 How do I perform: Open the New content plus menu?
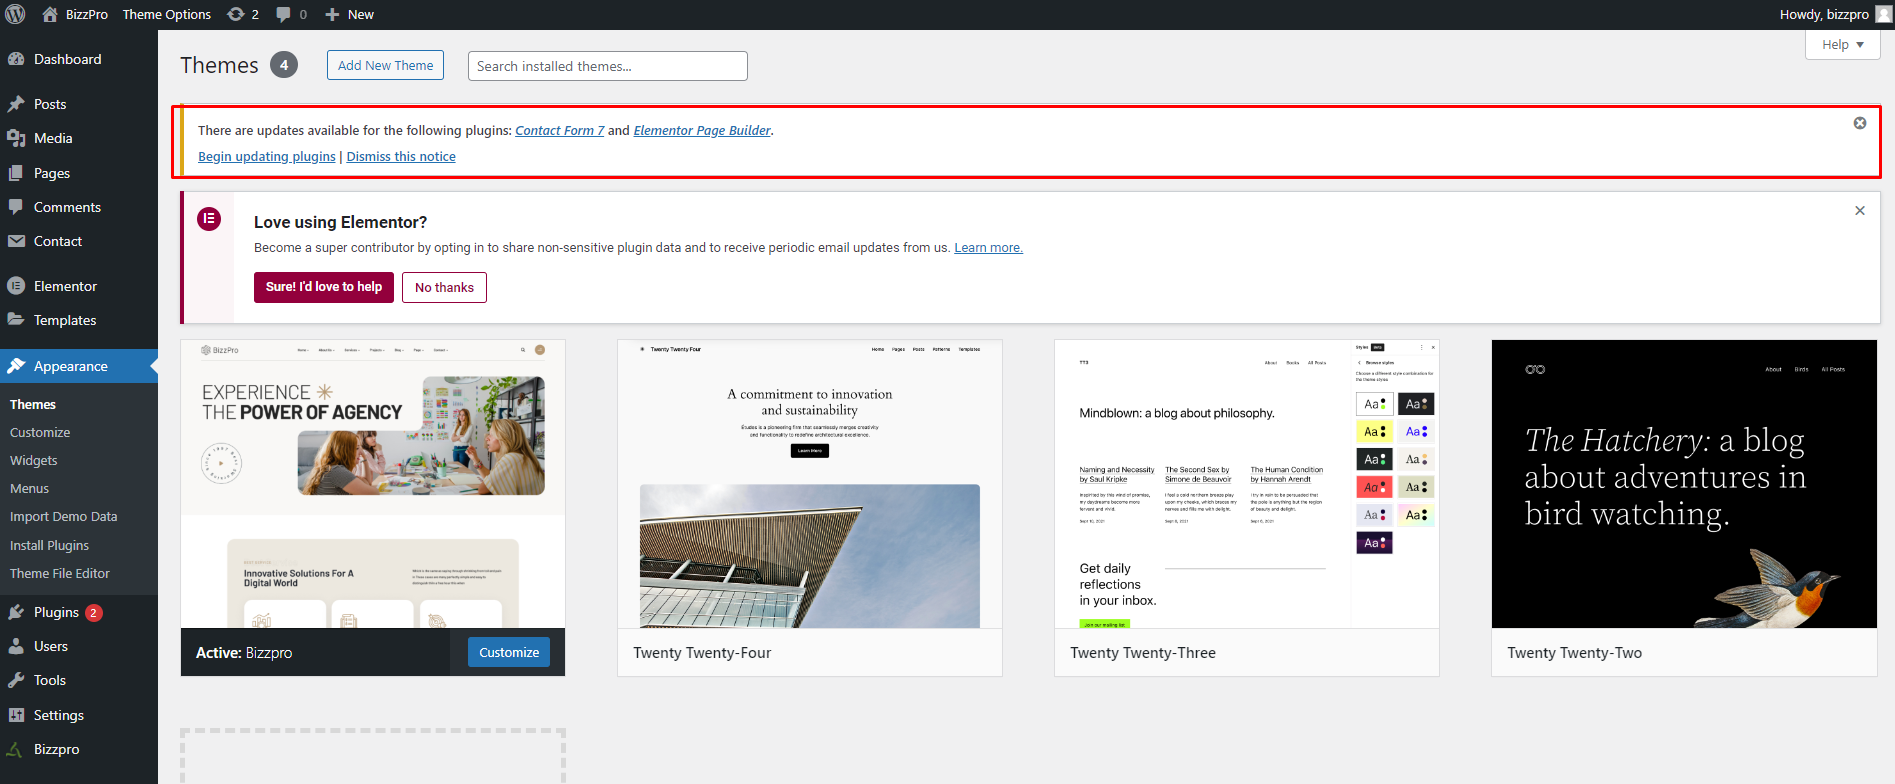[349, 14]
